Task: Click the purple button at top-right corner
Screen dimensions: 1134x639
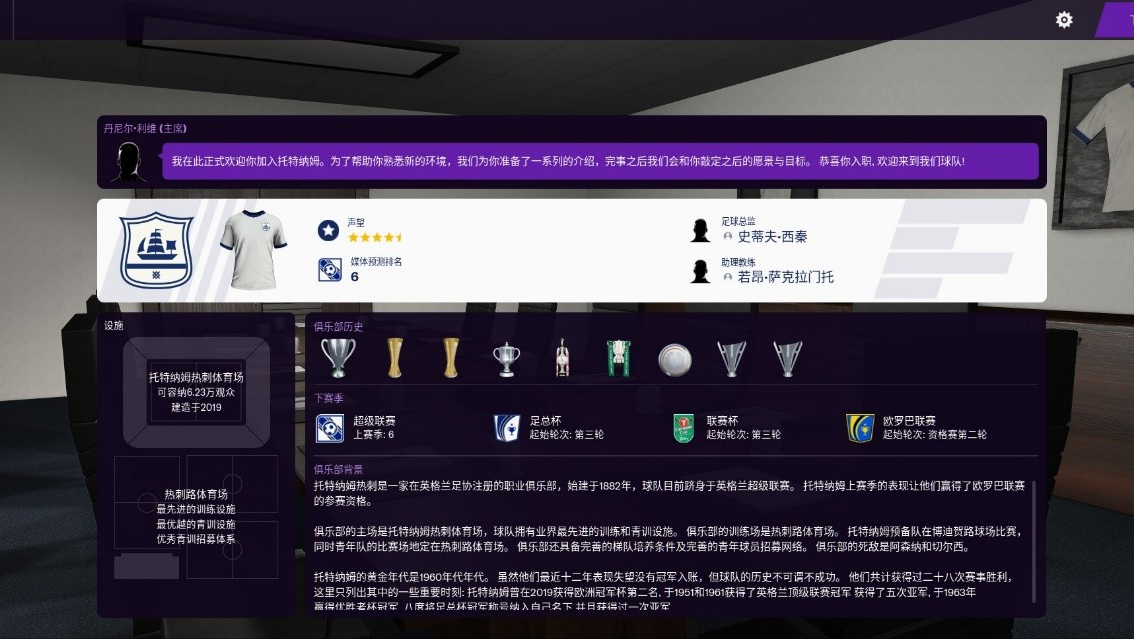Action: point(1115,19)
